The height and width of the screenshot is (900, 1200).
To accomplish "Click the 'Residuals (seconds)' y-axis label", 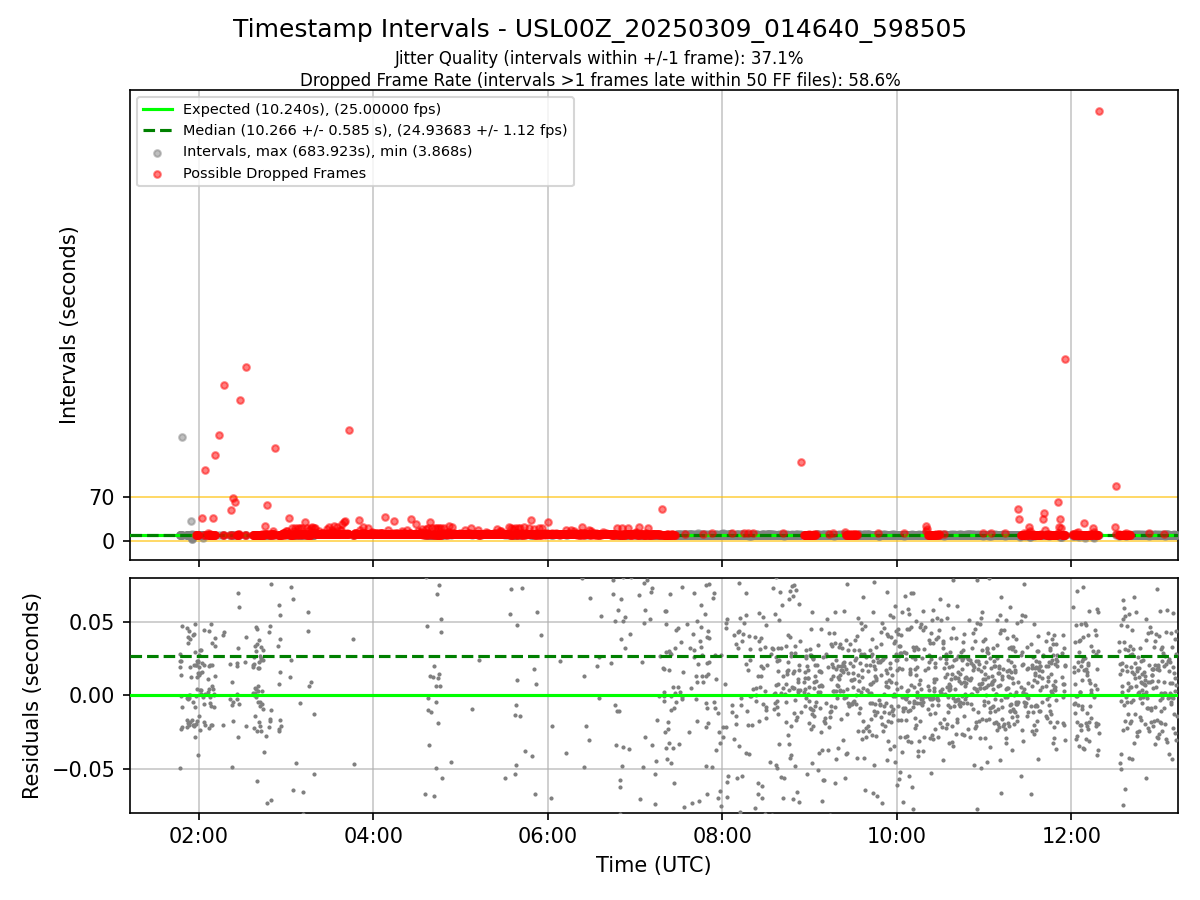I will pyautogui.click(x=32, y=696).
